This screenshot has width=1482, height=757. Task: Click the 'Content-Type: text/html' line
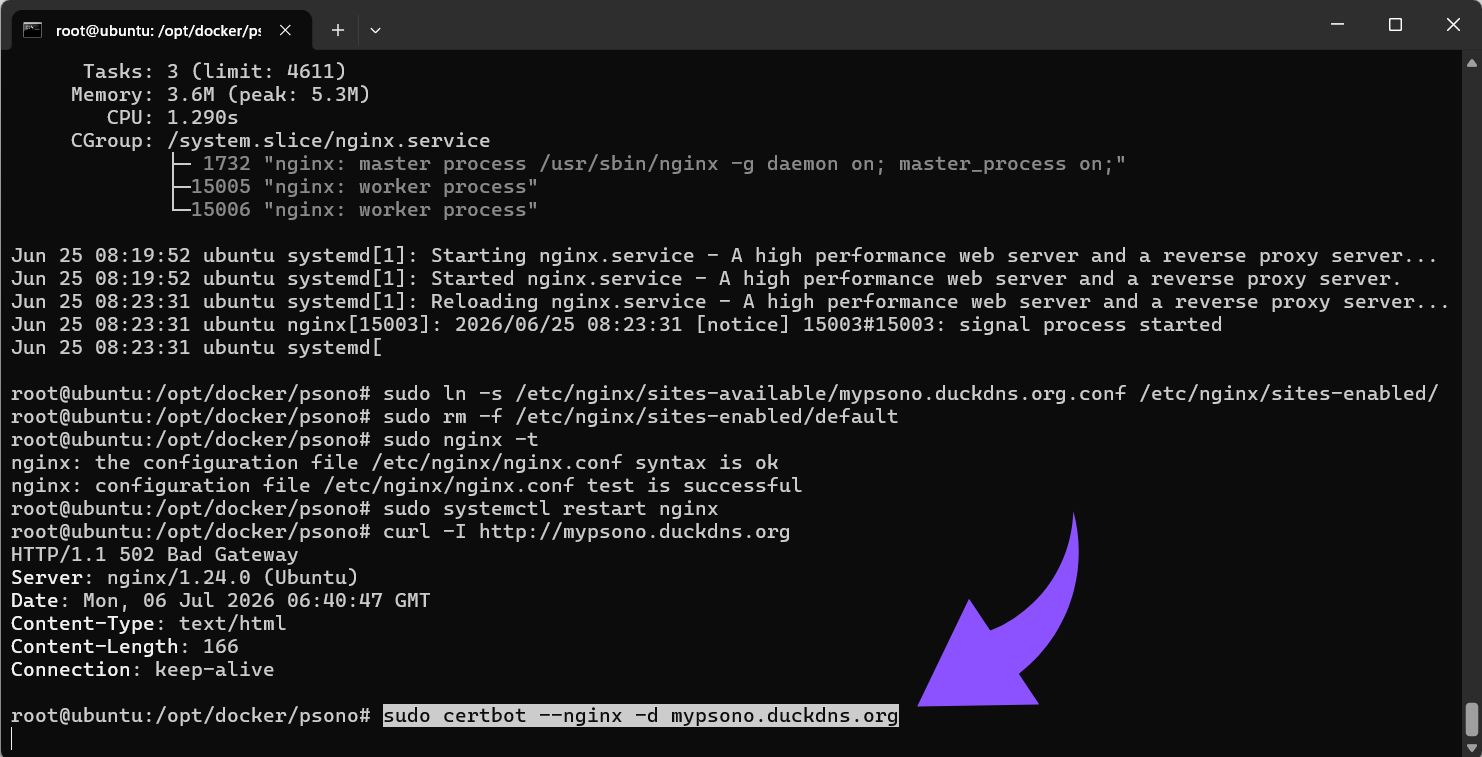pyautogui.click(x=149, y=624)
